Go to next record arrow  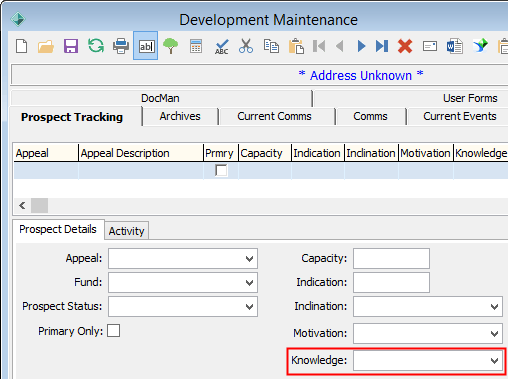coord(361,46)
